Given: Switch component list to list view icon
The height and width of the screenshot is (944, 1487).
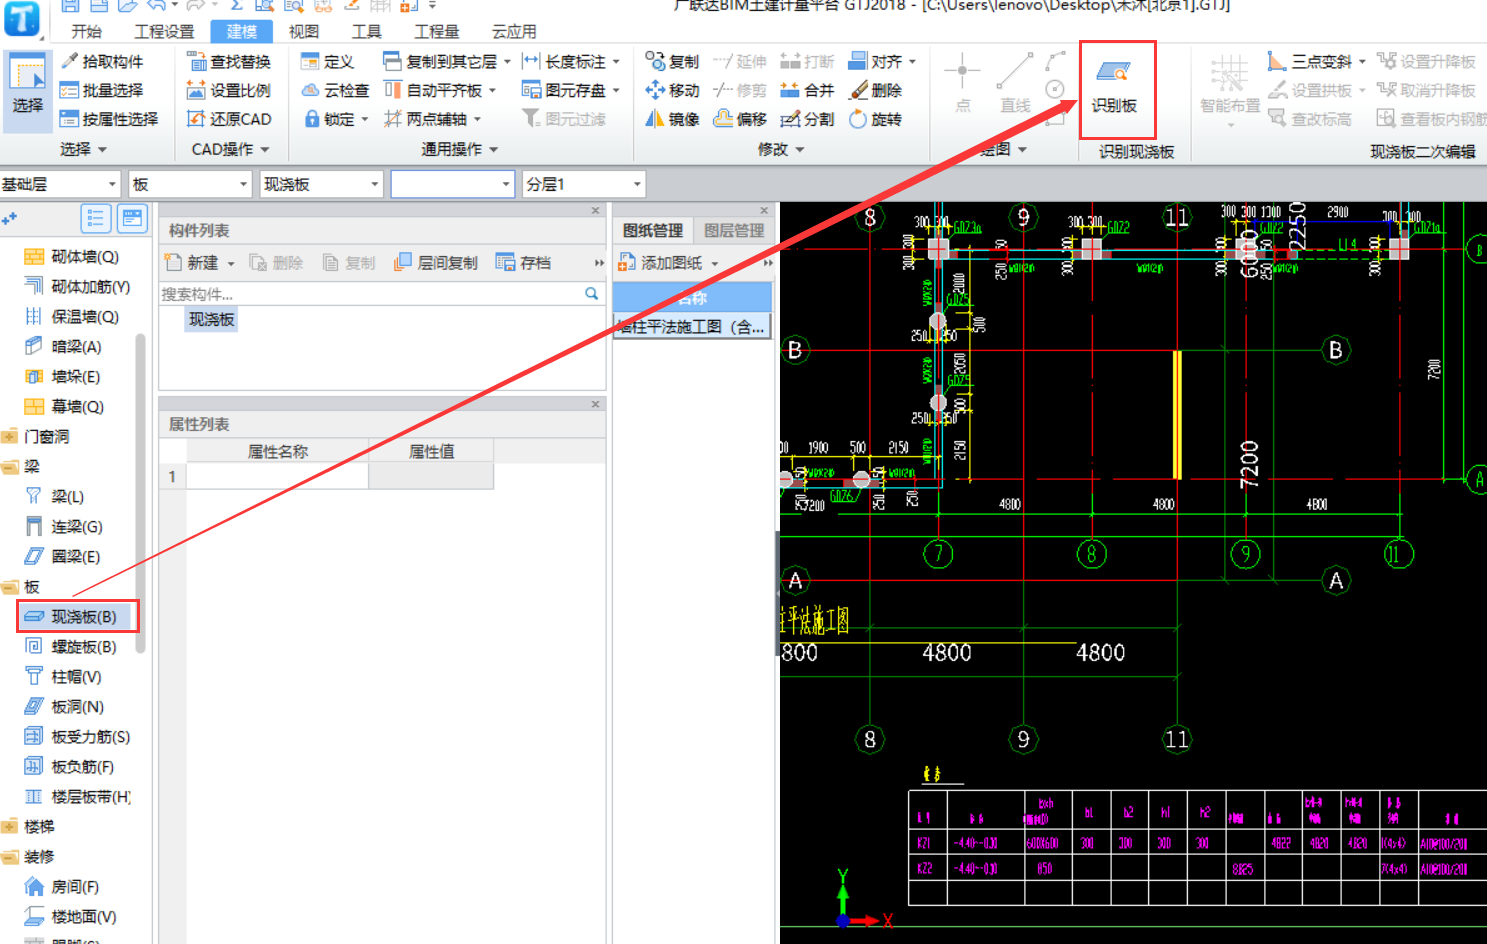Looking at the screenshot, I should pyautogui.click(x=95, y=218).
